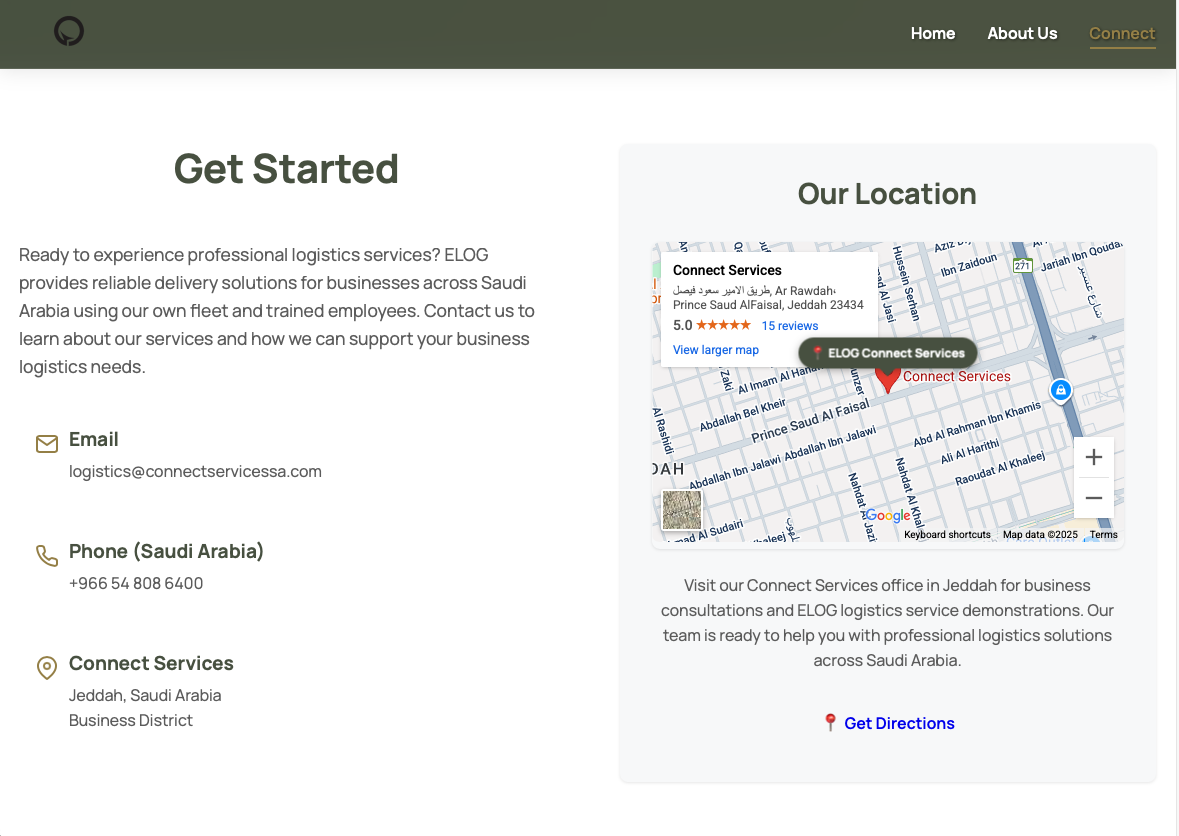Click the "15 reviews" link
The height and width of the screenshot is (836, 1179).
[789, 325]
